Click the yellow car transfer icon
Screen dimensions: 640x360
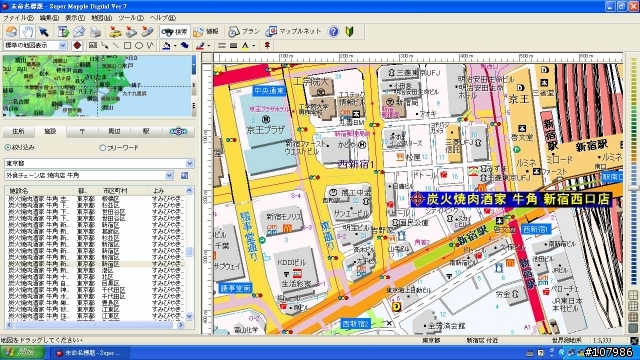click(116, 31)
